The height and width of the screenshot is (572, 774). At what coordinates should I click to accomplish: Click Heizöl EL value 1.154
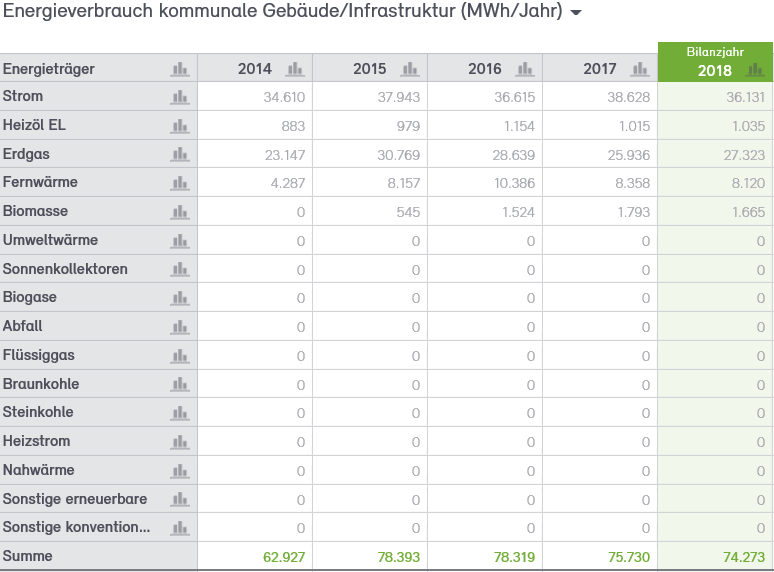pyautogui.click(x=519, y=126)
